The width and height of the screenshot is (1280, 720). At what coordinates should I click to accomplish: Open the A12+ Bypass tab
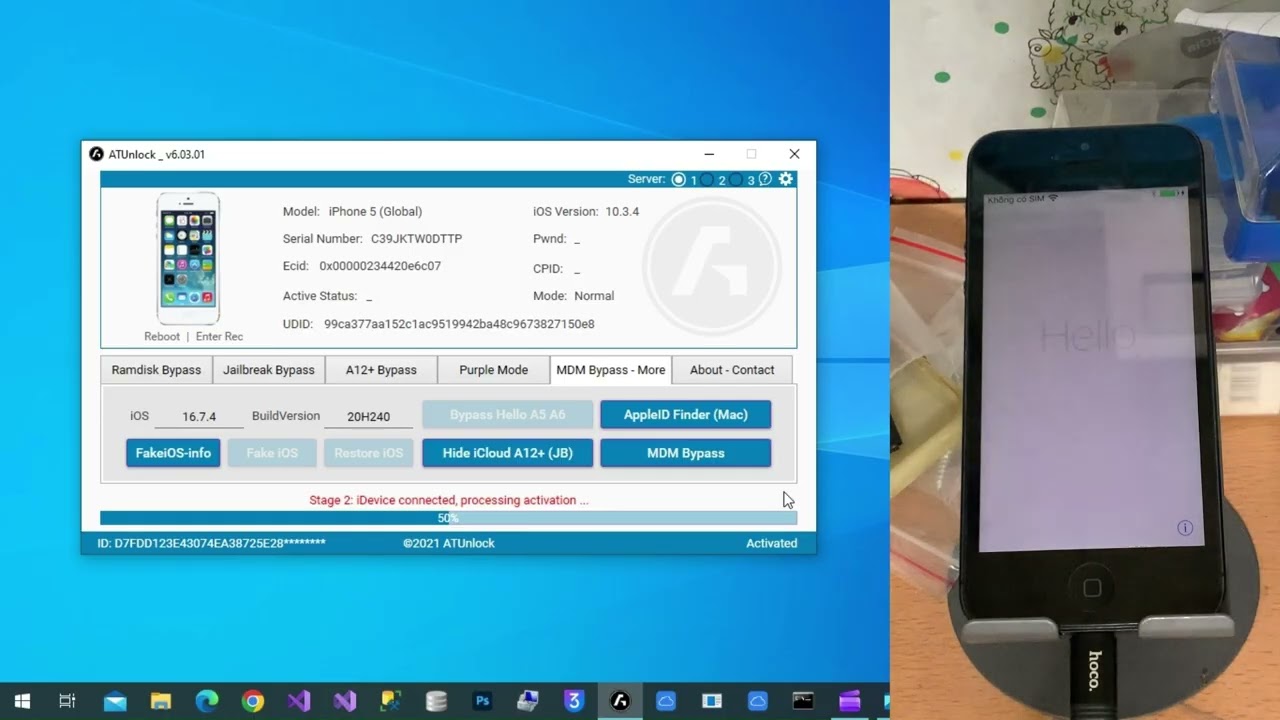pos(381,370)
